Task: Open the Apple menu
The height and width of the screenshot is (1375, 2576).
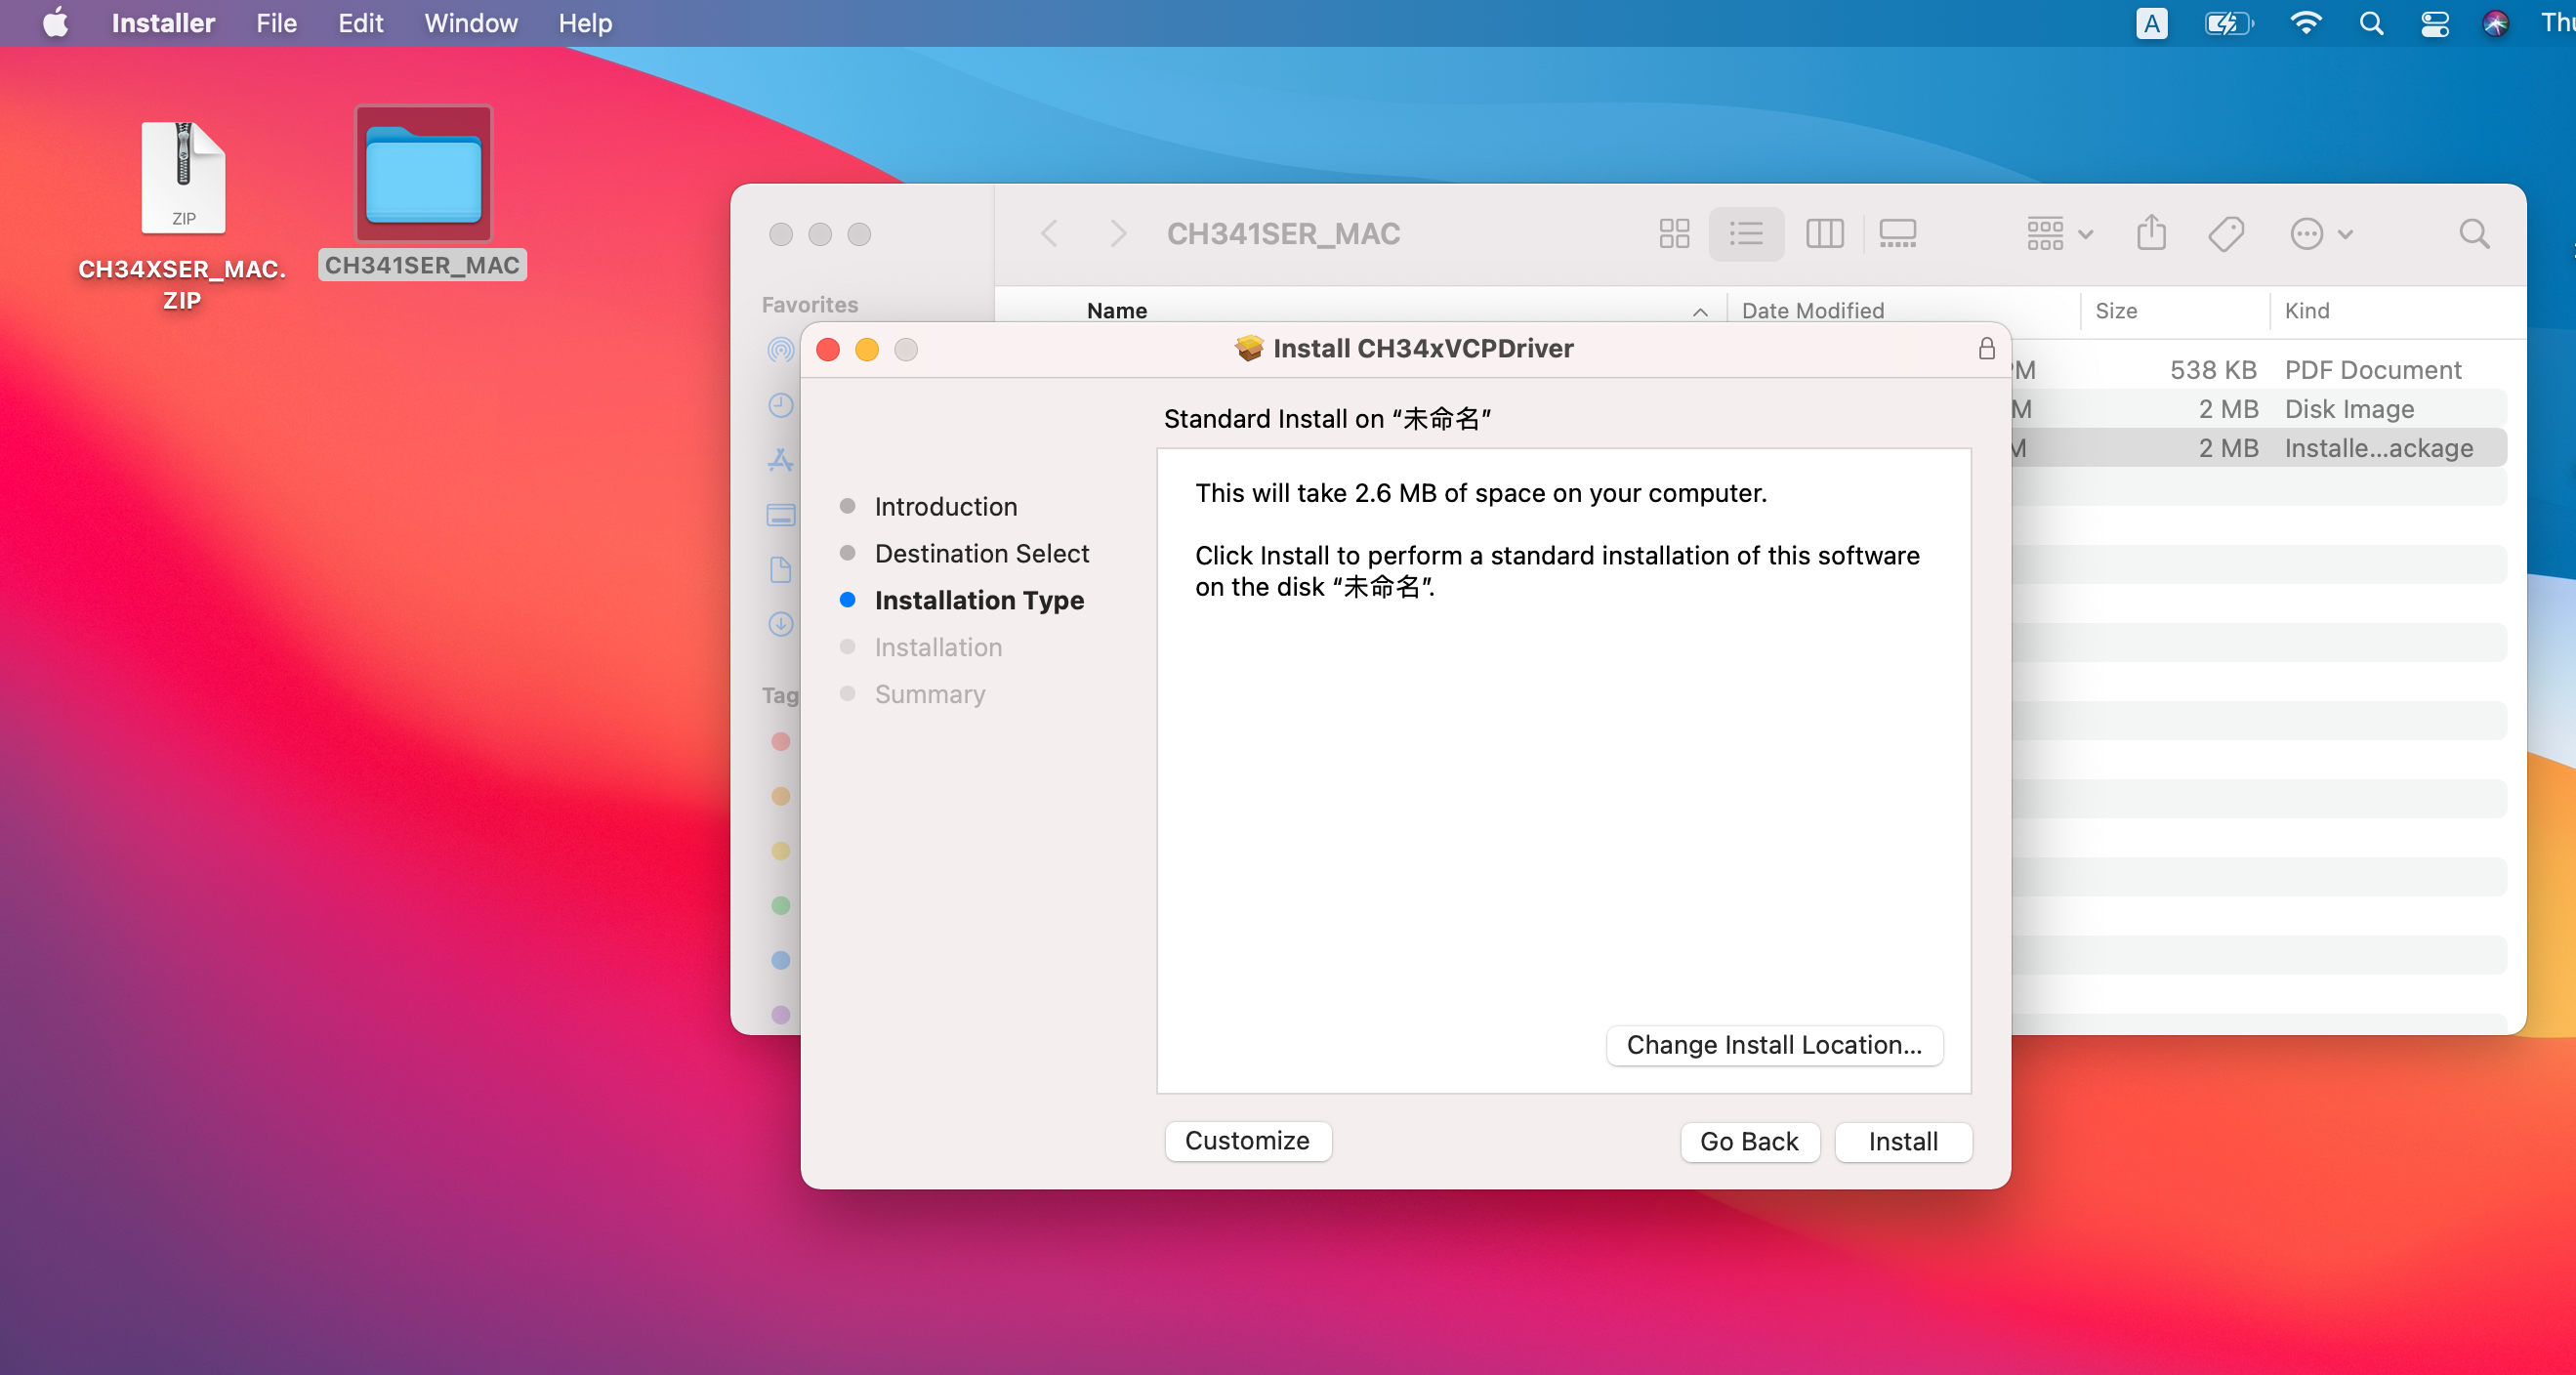Action: click(x=56, y=22)
